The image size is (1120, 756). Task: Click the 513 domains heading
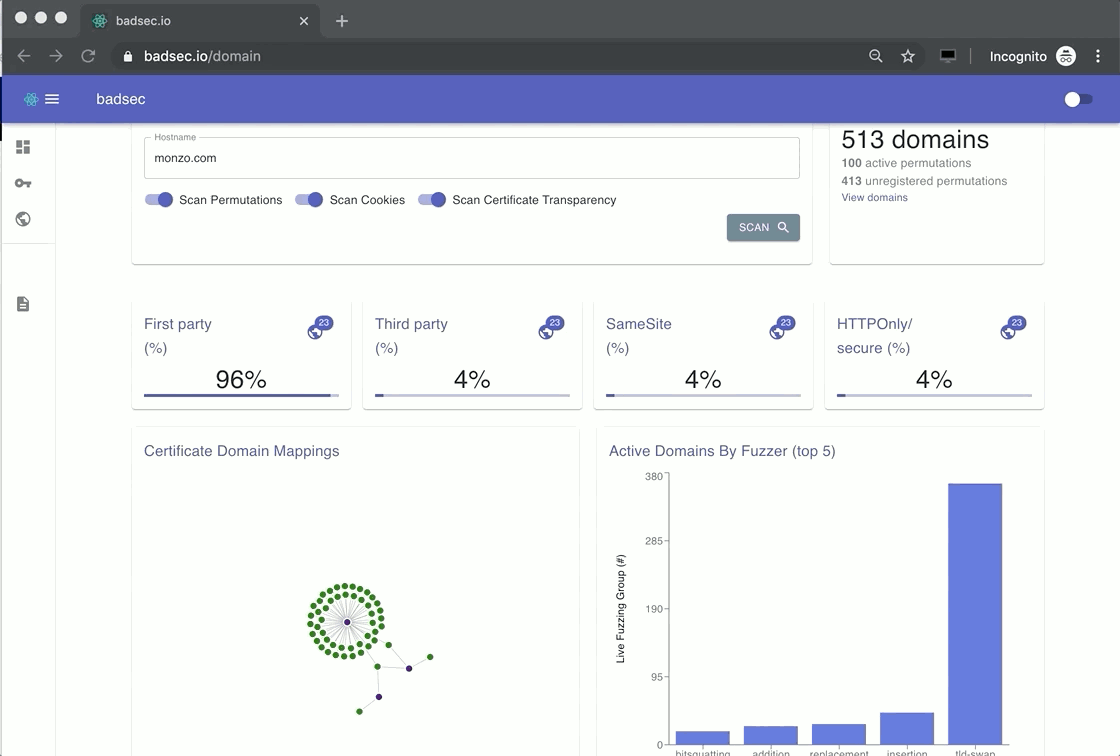[x=915, y=139]
